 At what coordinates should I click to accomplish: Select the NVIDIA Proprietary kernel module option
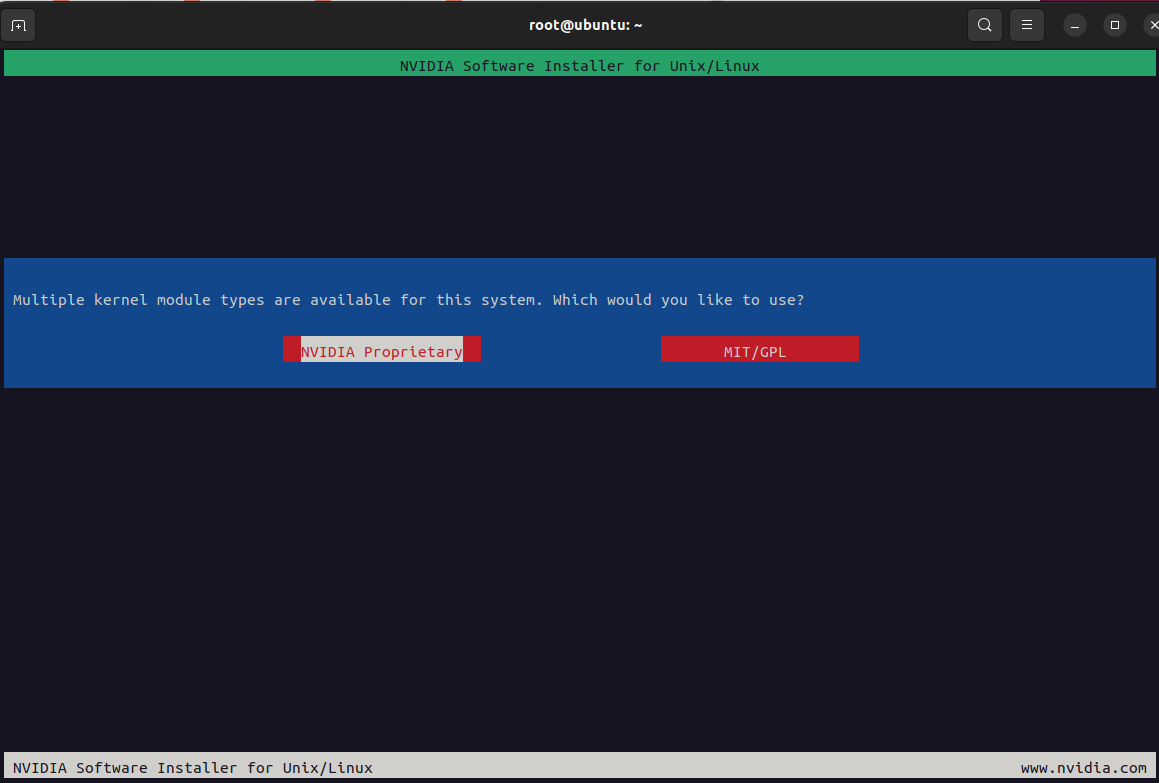pos(381,350)
